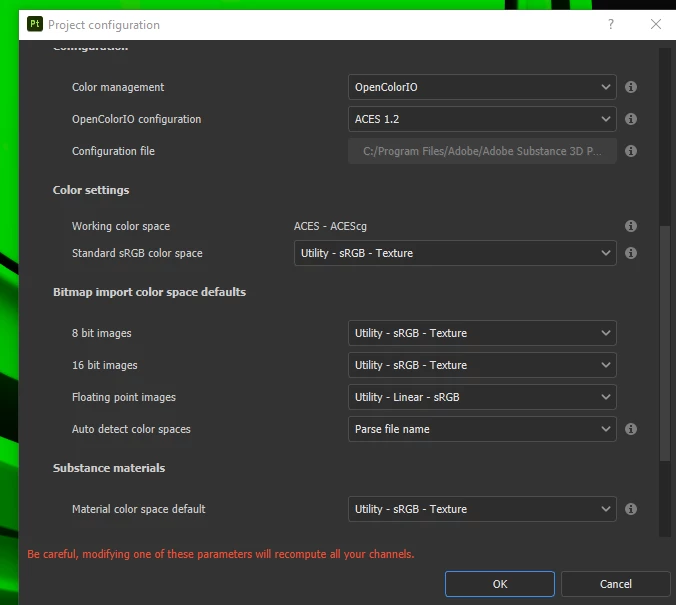The width and height of the screenshot is (676, 605).
Task: Click the Floating point images label
Action: coord(124,397)
